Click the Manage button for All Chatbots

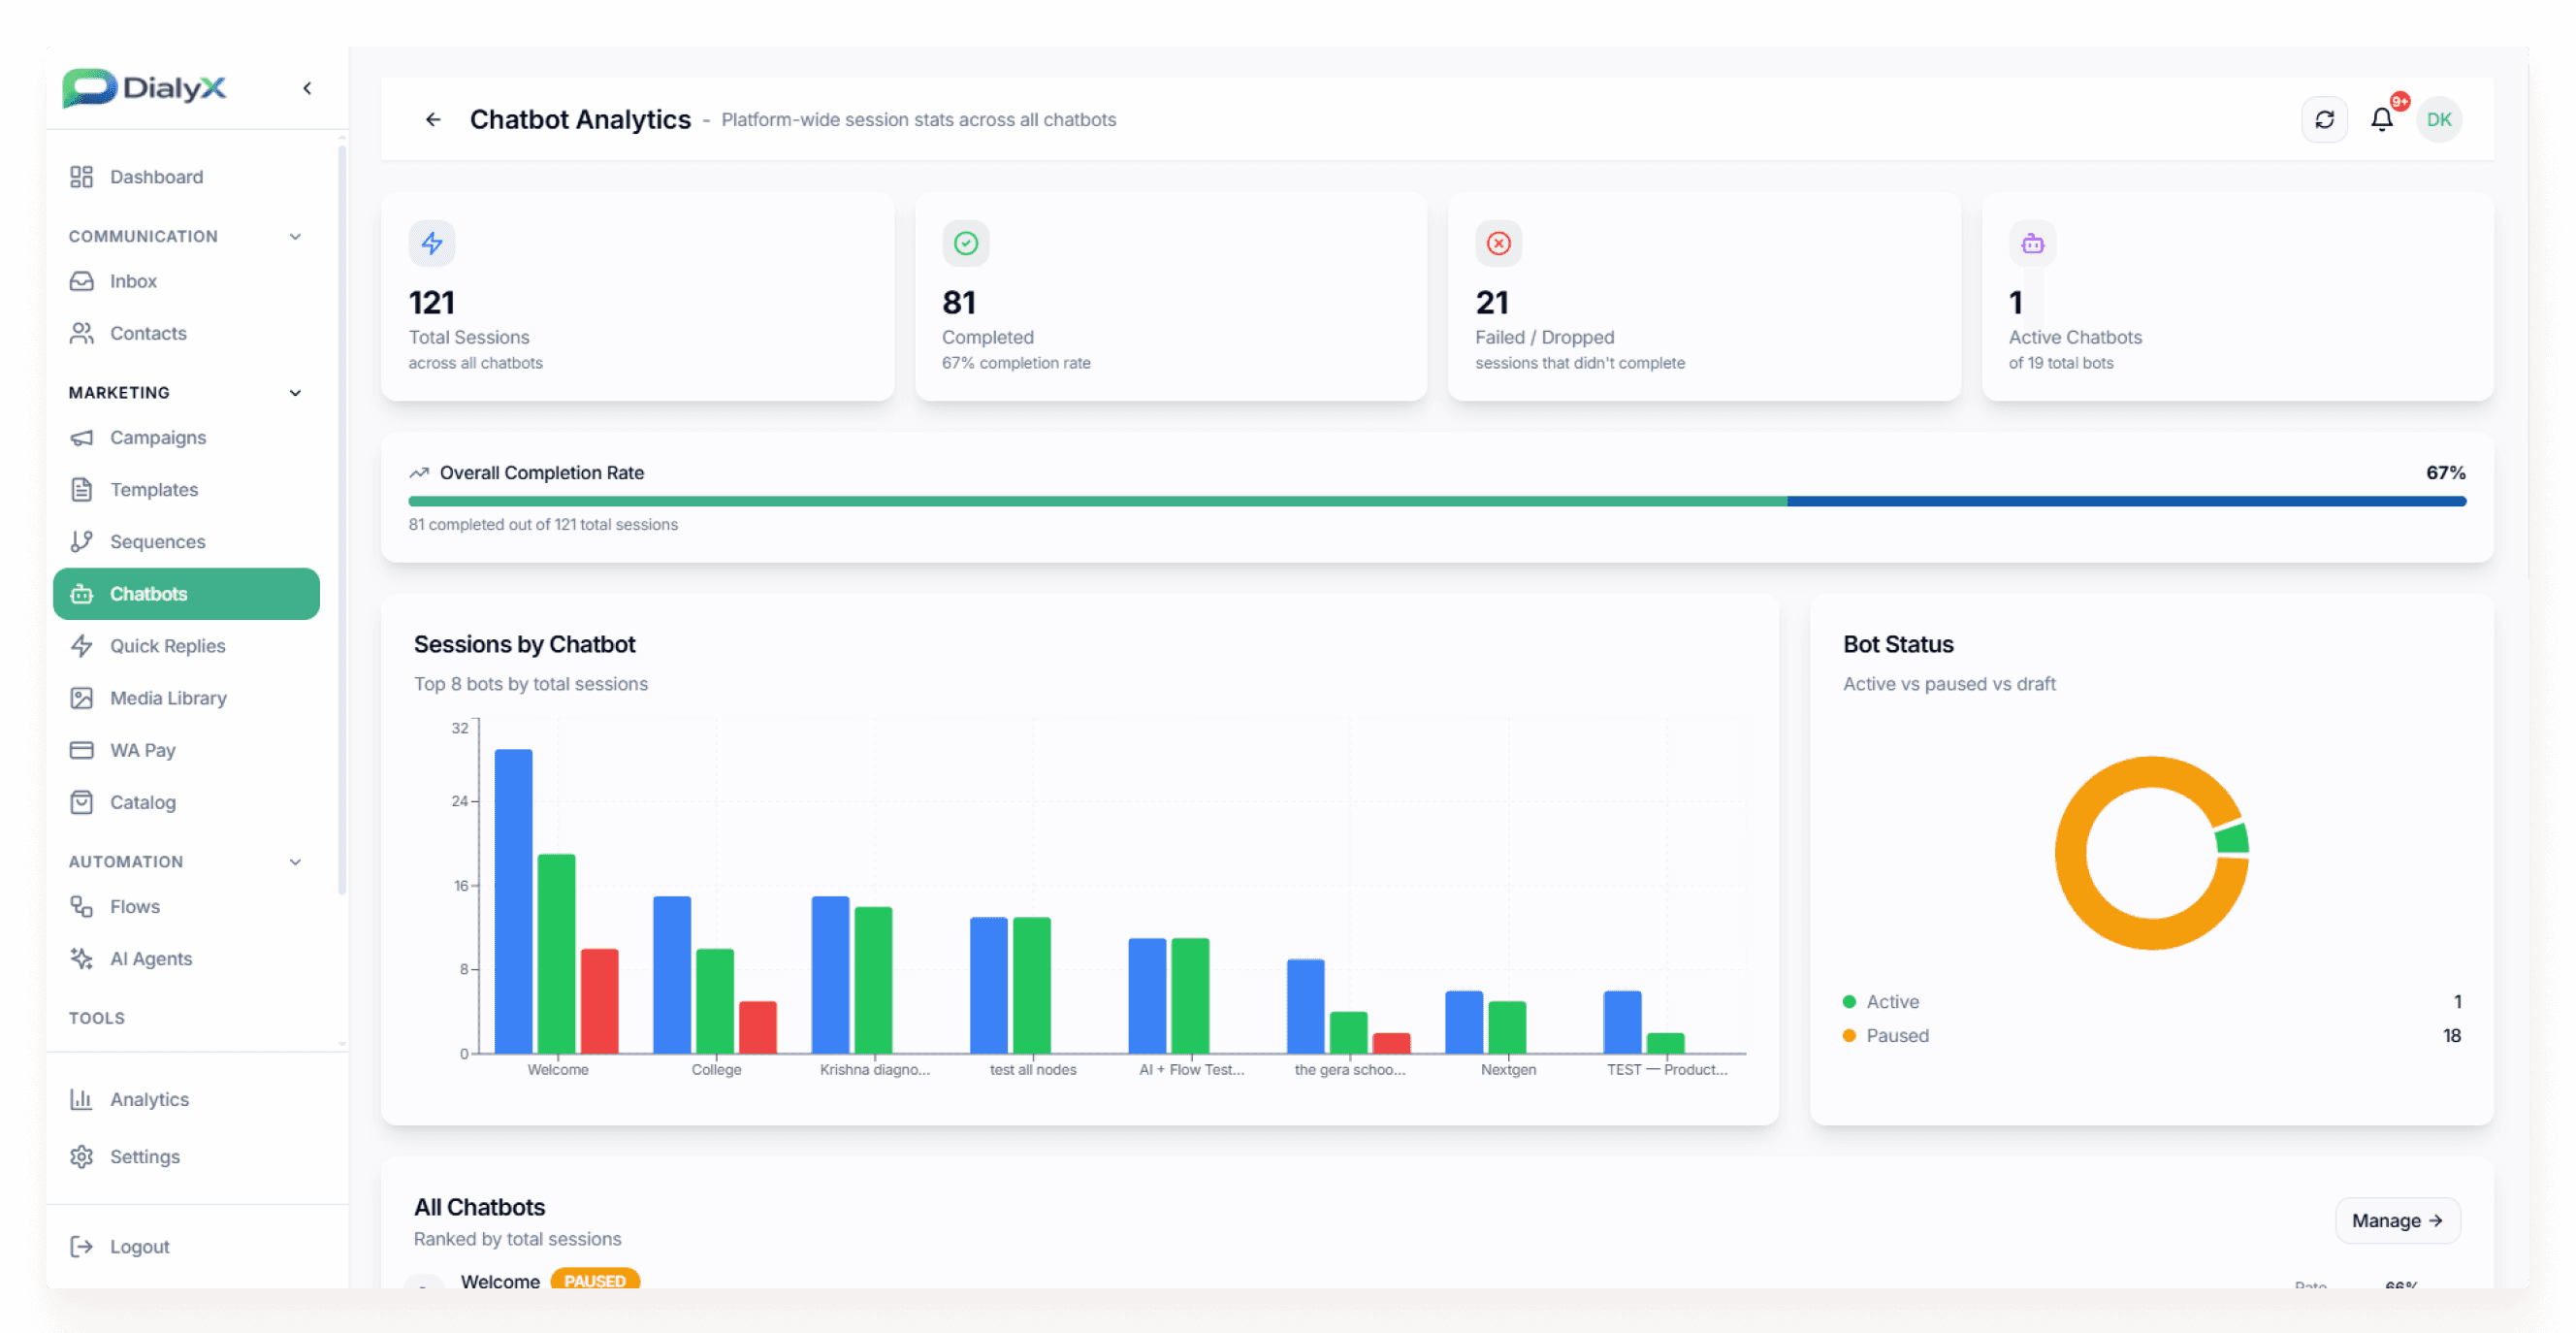2397,1220
